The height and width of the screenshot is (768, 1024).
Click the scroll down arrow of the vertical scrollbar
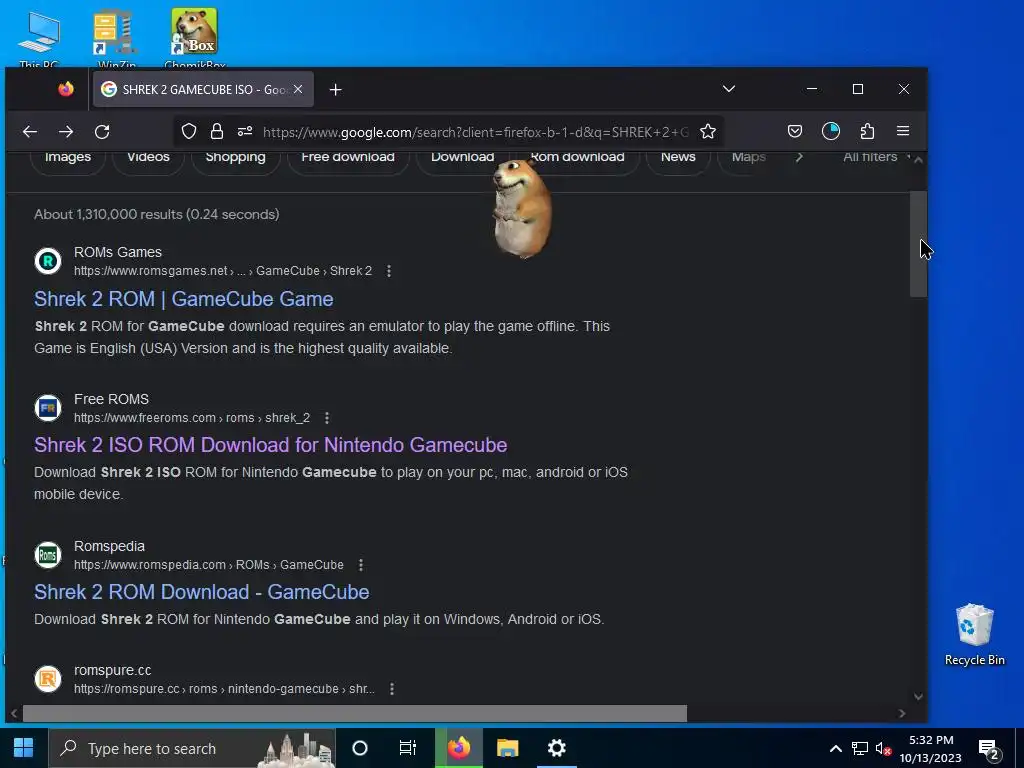pyautogui.click(x=918, y=697)
